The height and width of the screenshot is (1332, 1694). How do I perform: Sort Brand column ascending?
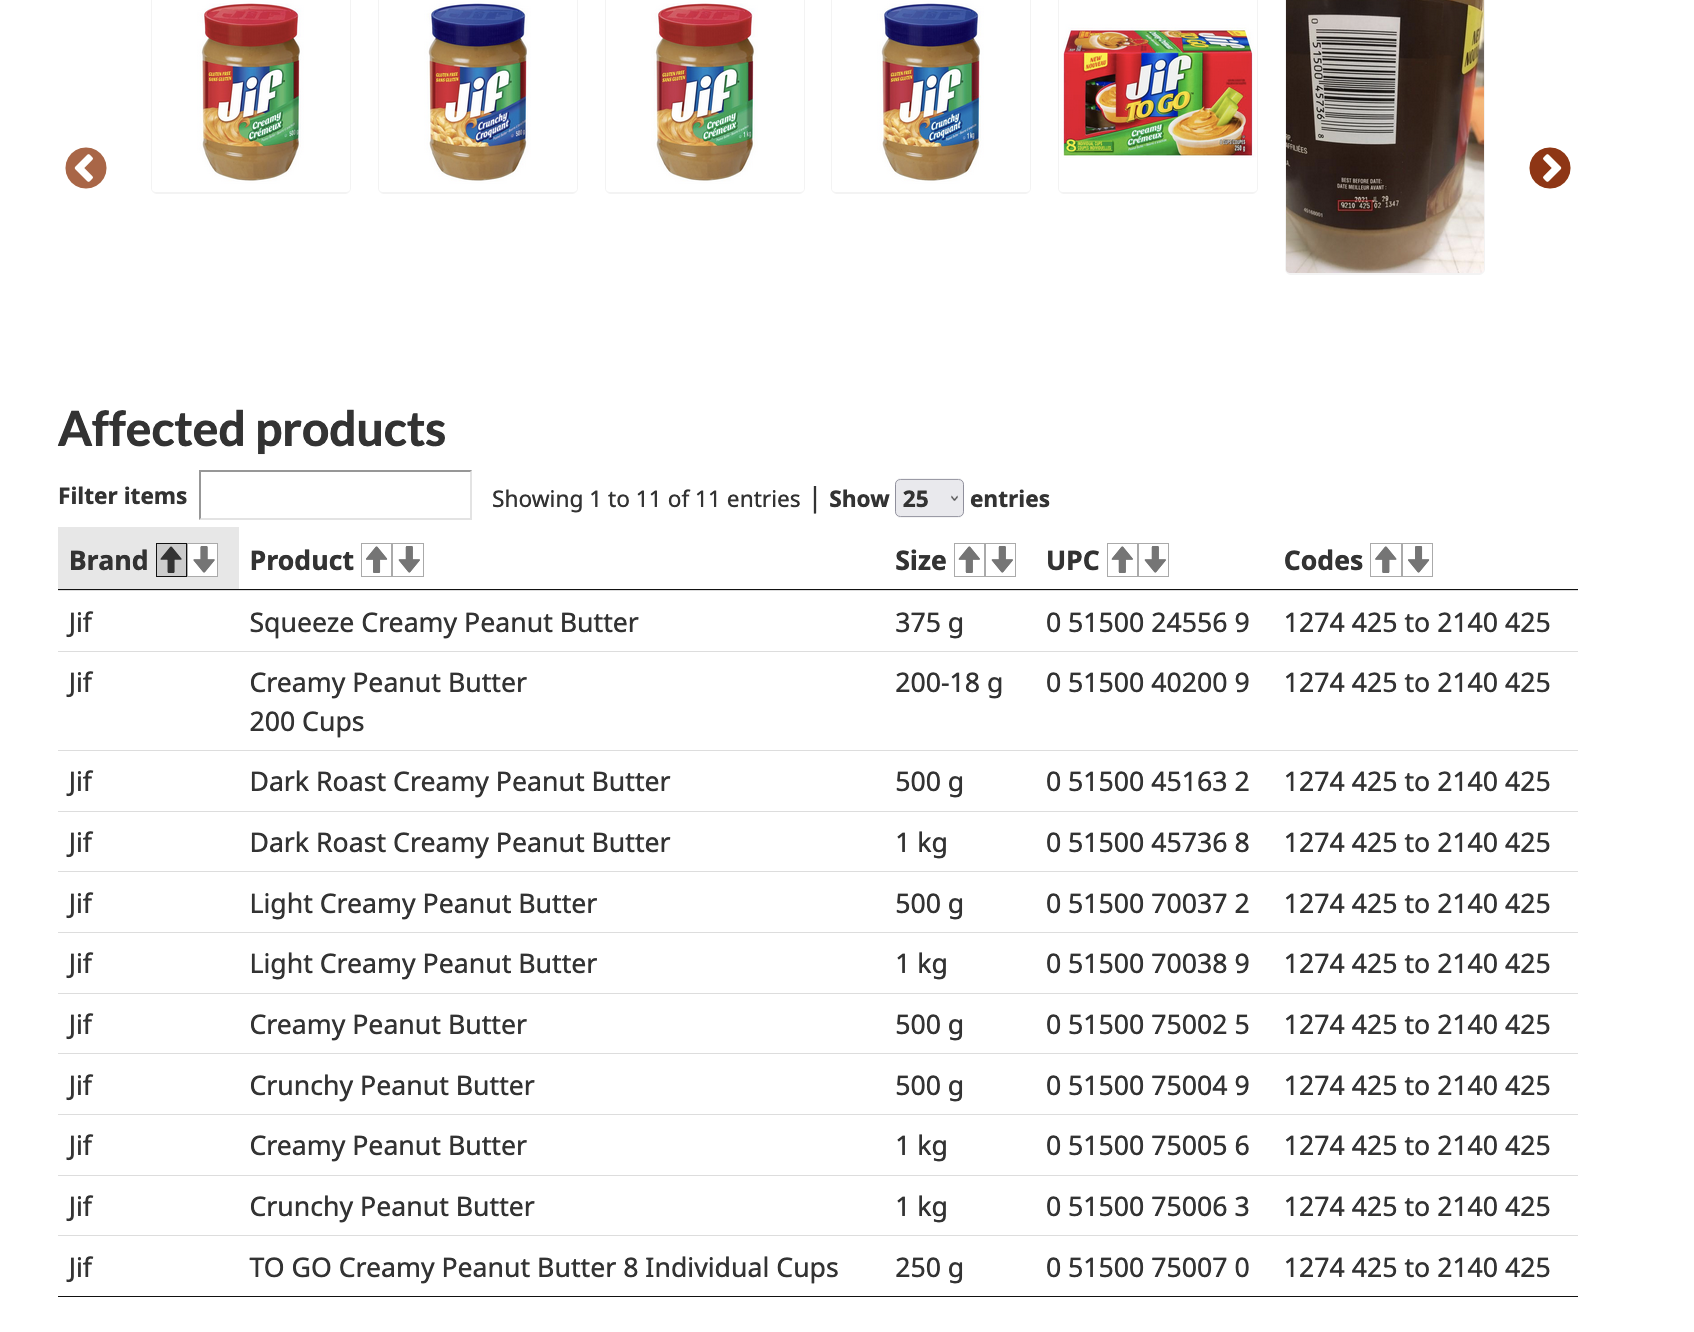171,560
